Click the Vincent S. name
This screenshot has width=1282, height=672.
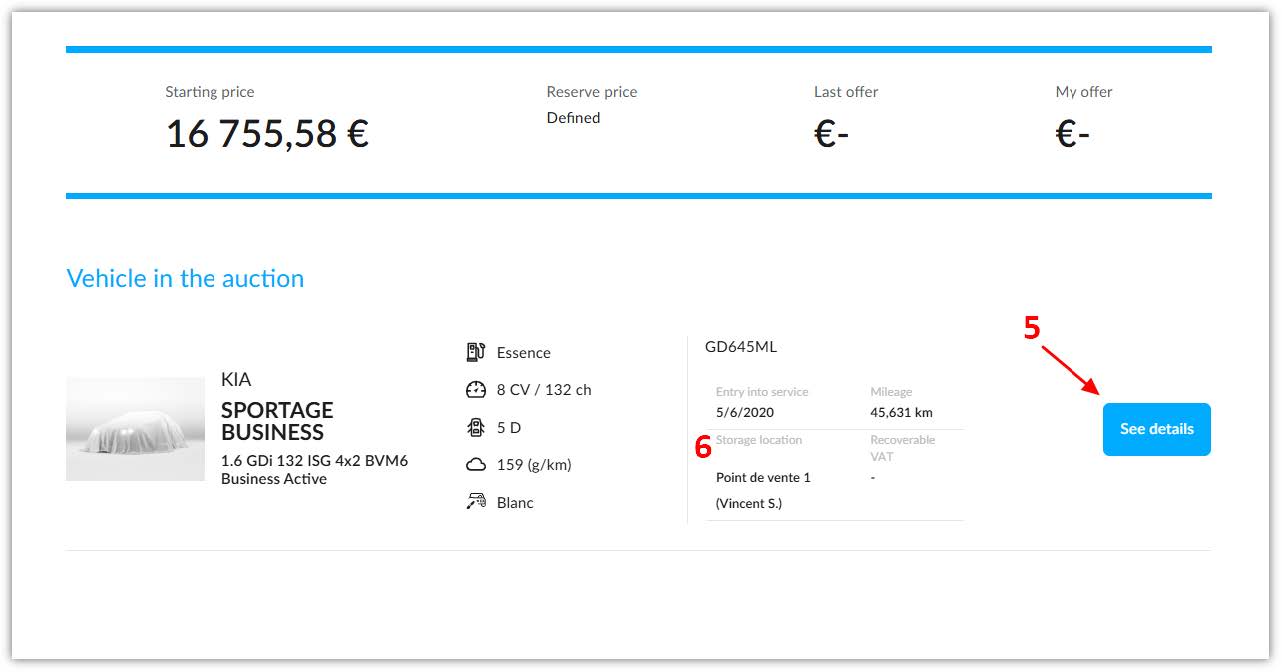pos(749,504)
